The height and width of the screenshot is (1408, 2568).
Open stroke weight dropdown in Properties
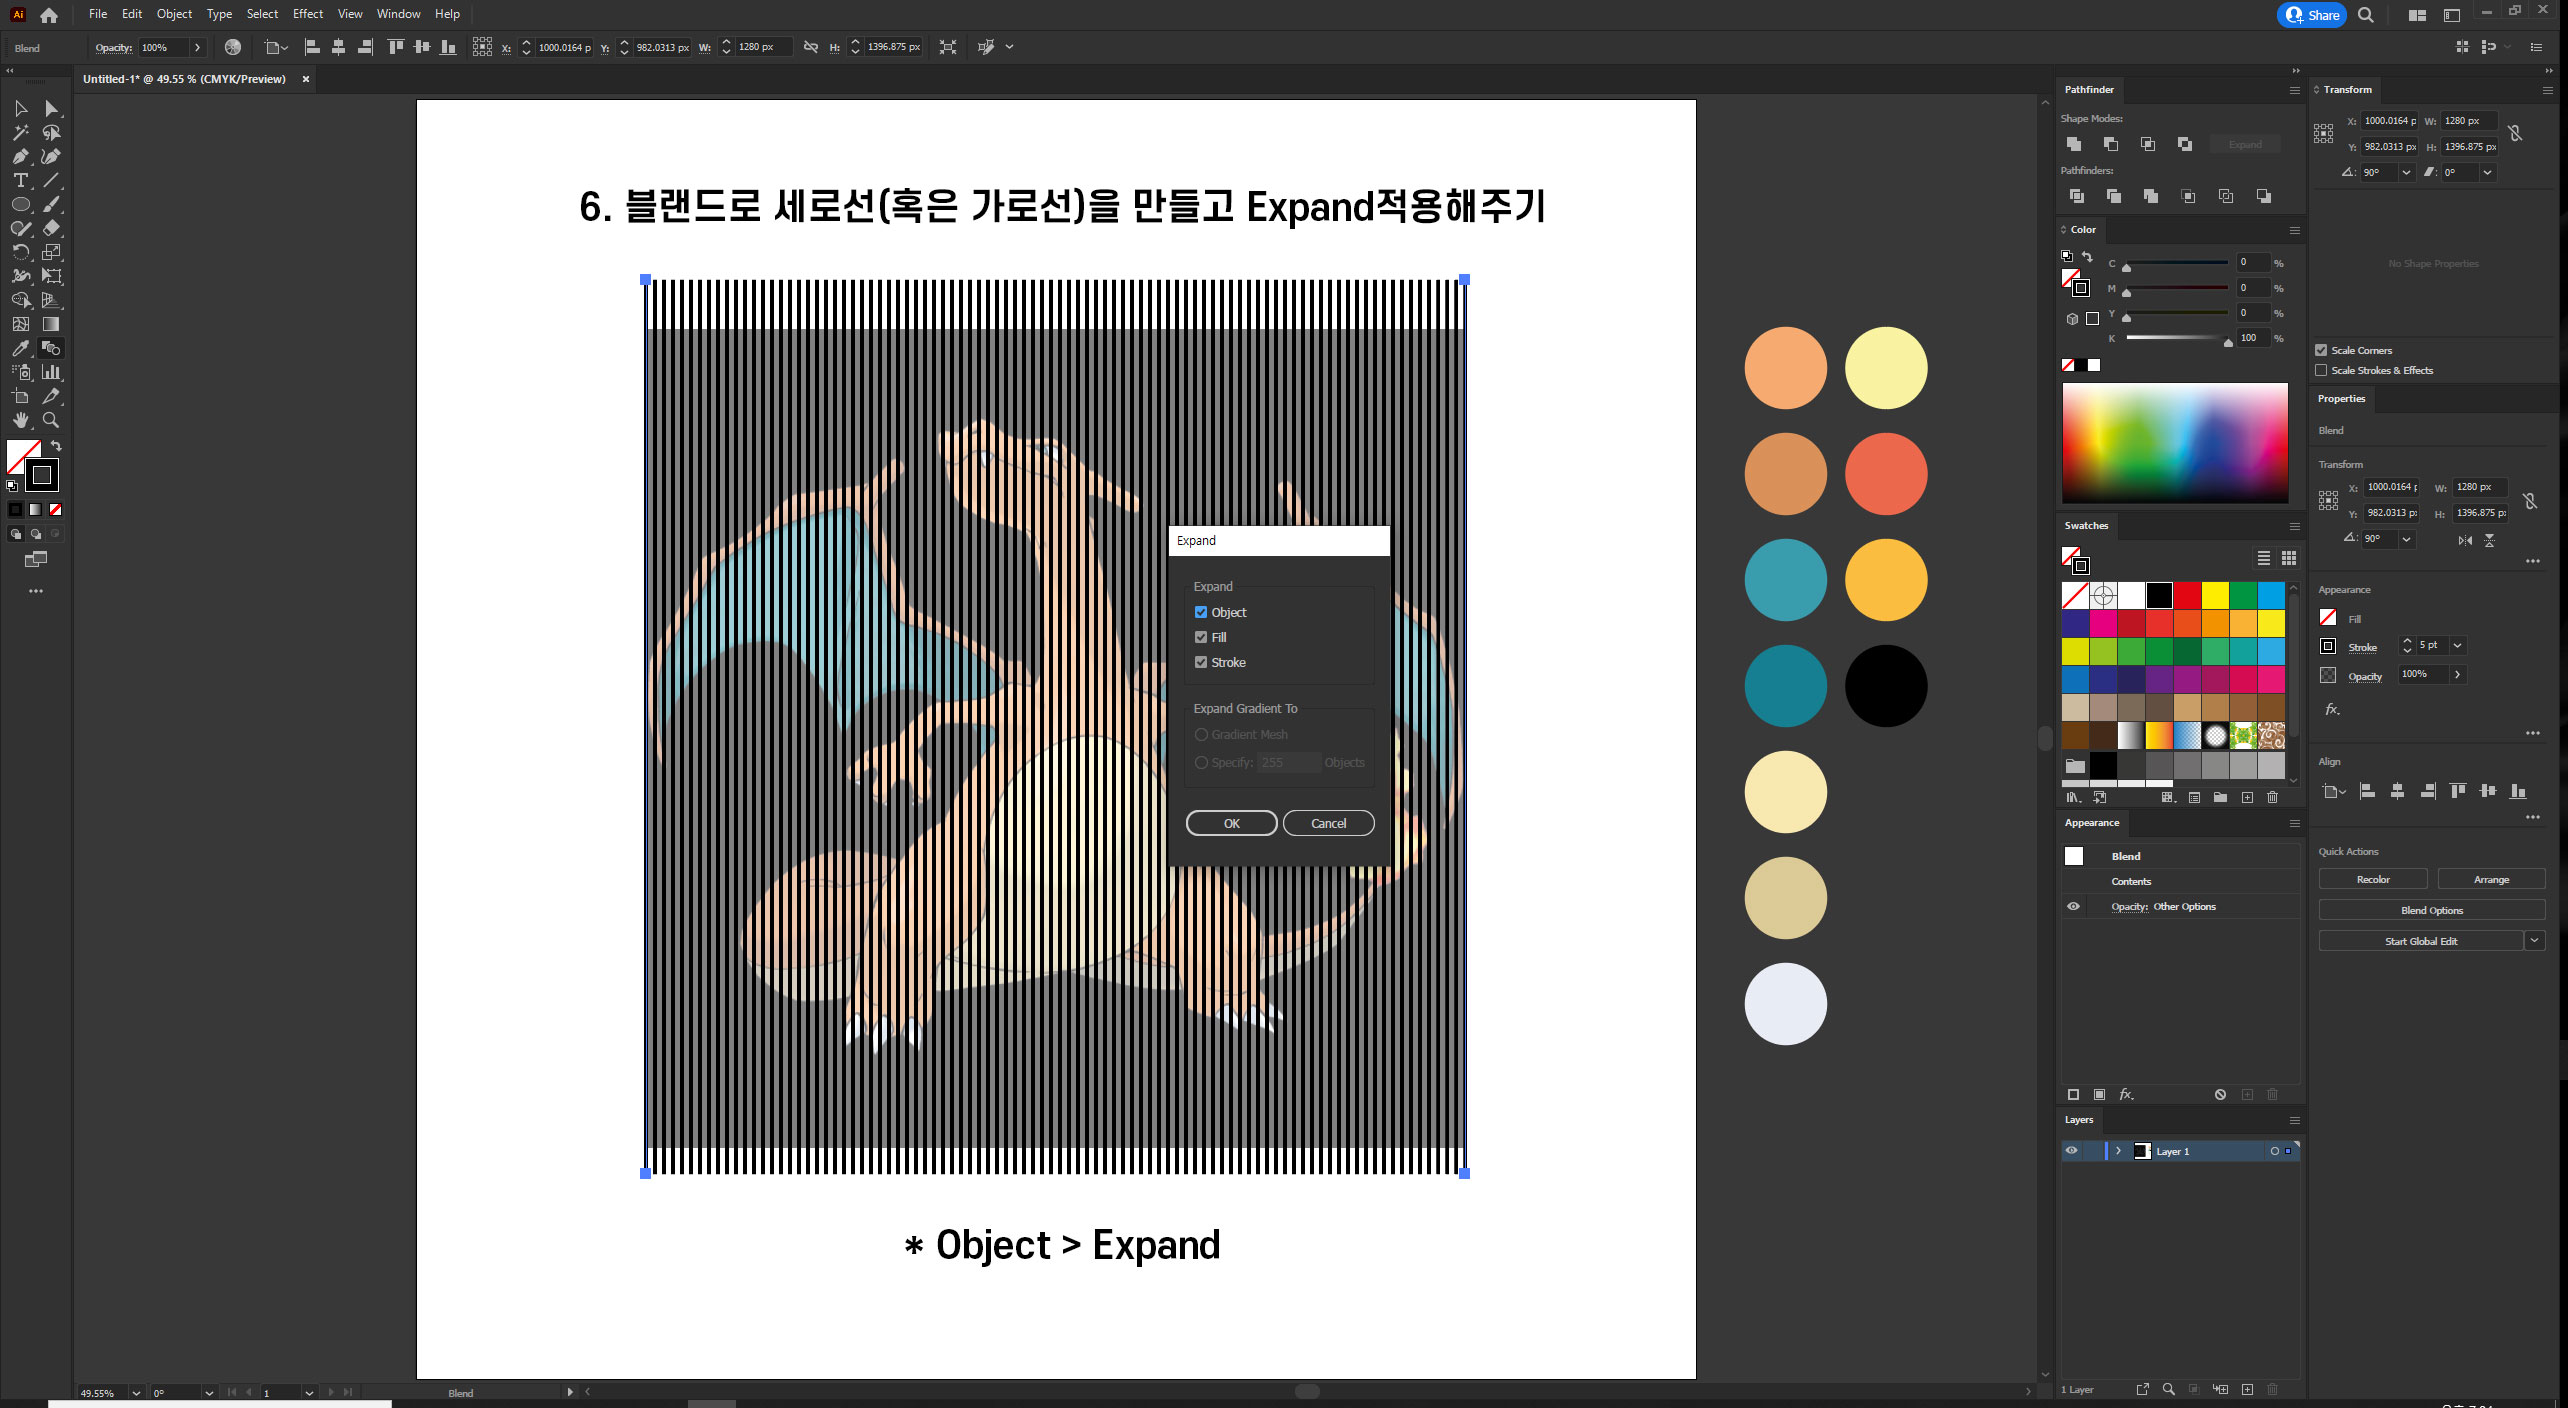click(x=2457, y=645)
